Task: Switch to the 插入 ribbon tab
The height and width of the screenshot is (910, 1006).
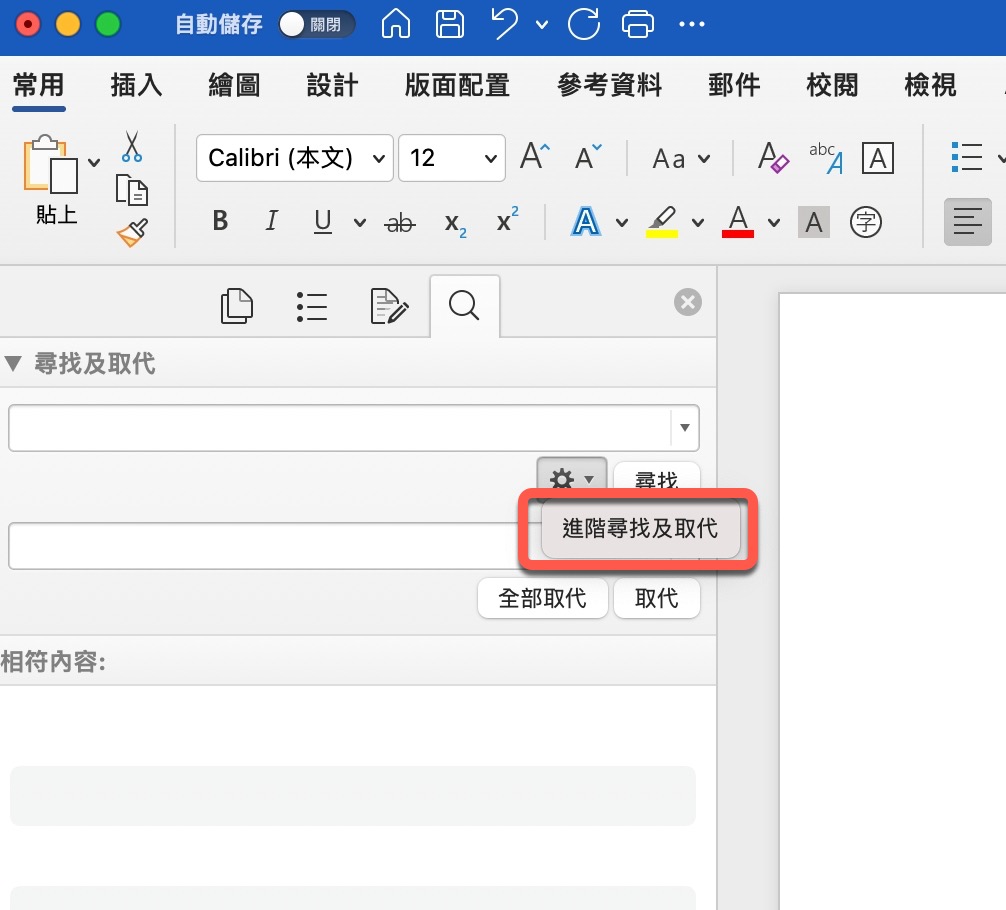Action: [x=136, y=86]
